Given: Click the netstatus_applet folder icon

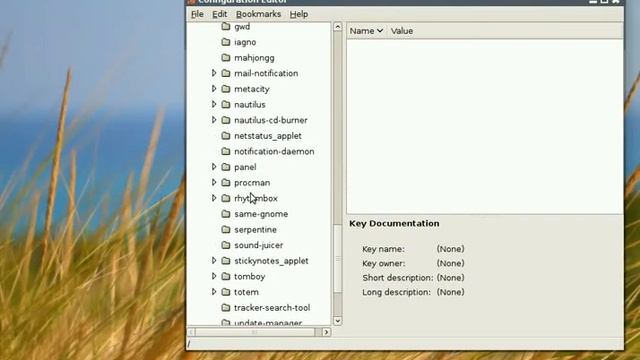Looking at the screenshot, I should 226,136.
